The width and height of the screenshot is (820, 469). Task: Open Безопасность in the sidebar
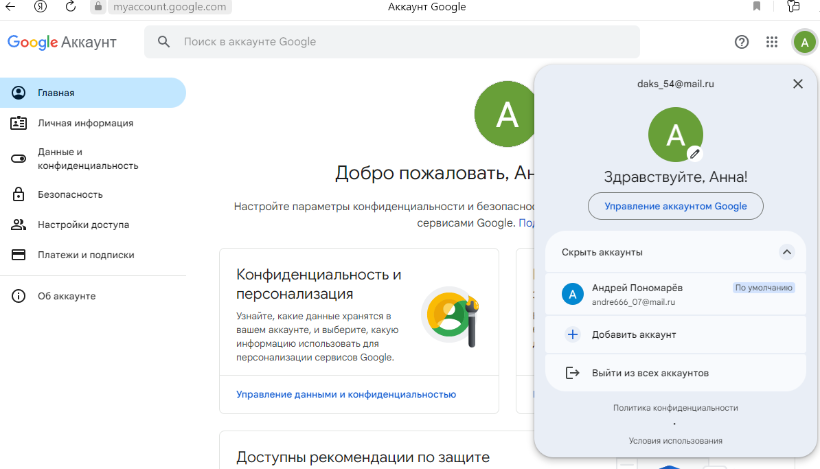click(x=93, y=195)
